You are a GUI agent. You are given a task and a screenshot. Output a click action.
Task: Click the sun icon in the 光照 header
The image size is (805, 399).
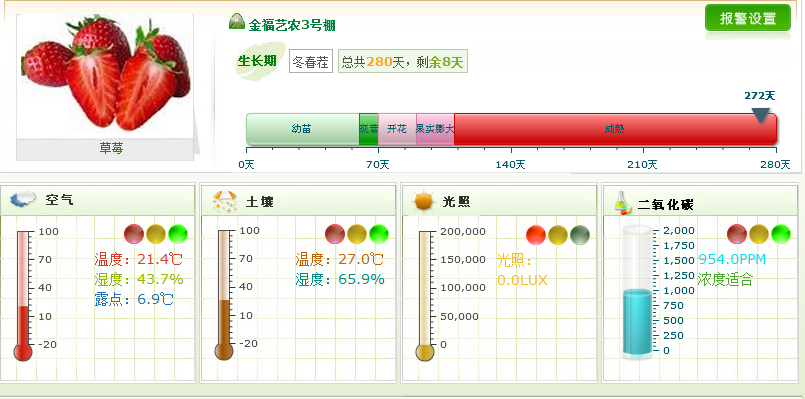tap(425, 201)
